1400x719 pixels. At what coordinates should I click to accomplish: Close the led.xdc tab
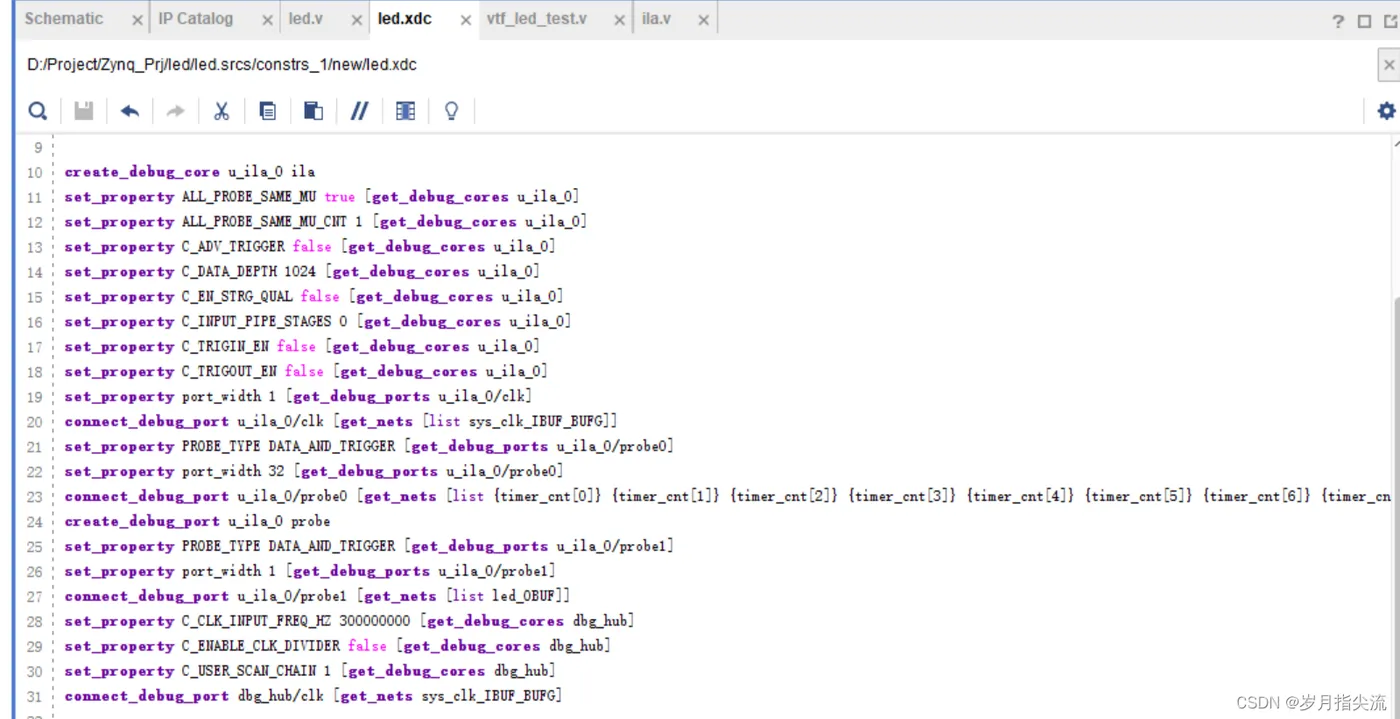coord(465,21)
